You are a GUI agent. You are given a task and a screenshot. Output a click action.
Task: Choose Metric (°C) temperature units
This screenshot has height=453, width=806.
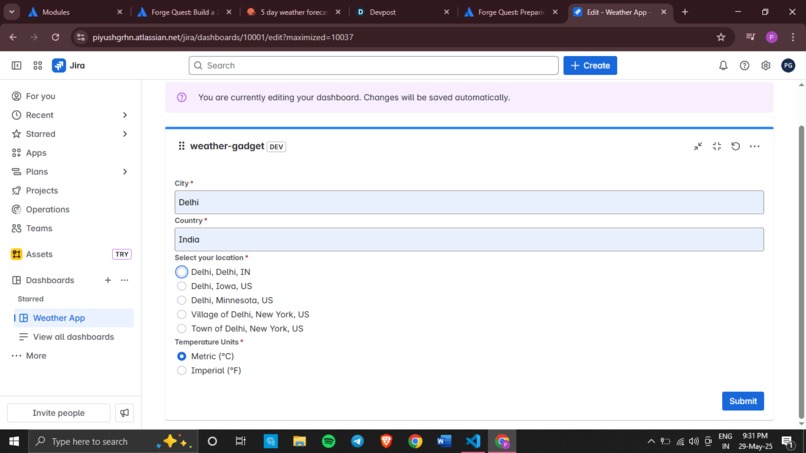pyautogui.click(x=181, y=356)
